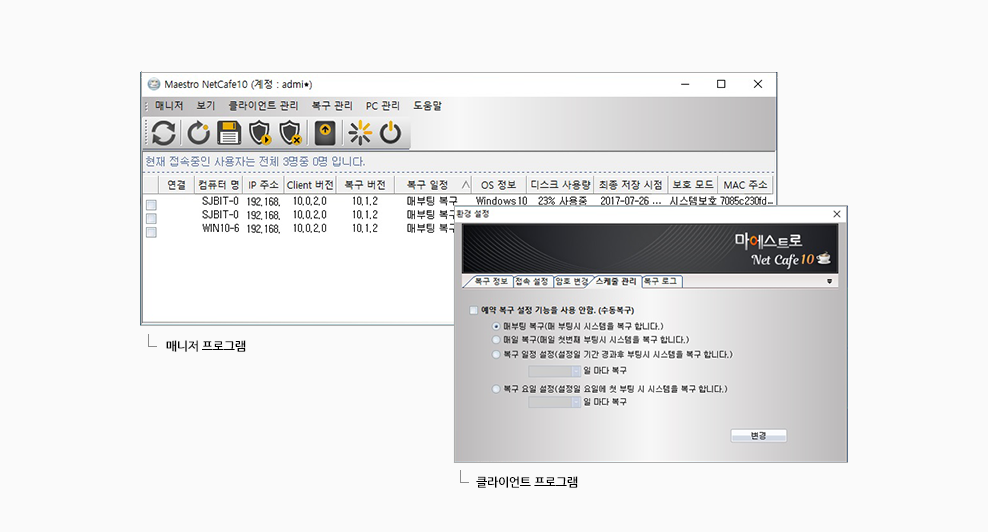Image resolution: width=988 pixels, height=532 pixels.
Task: Click the 변경 button
Action: (759, 436)
